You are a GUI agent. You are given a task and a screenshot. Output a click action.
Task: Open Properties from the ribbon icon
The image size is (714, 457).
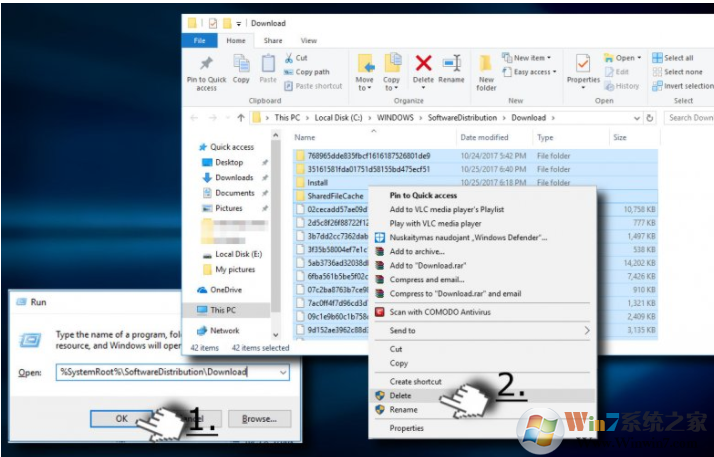tap(583, 65)
